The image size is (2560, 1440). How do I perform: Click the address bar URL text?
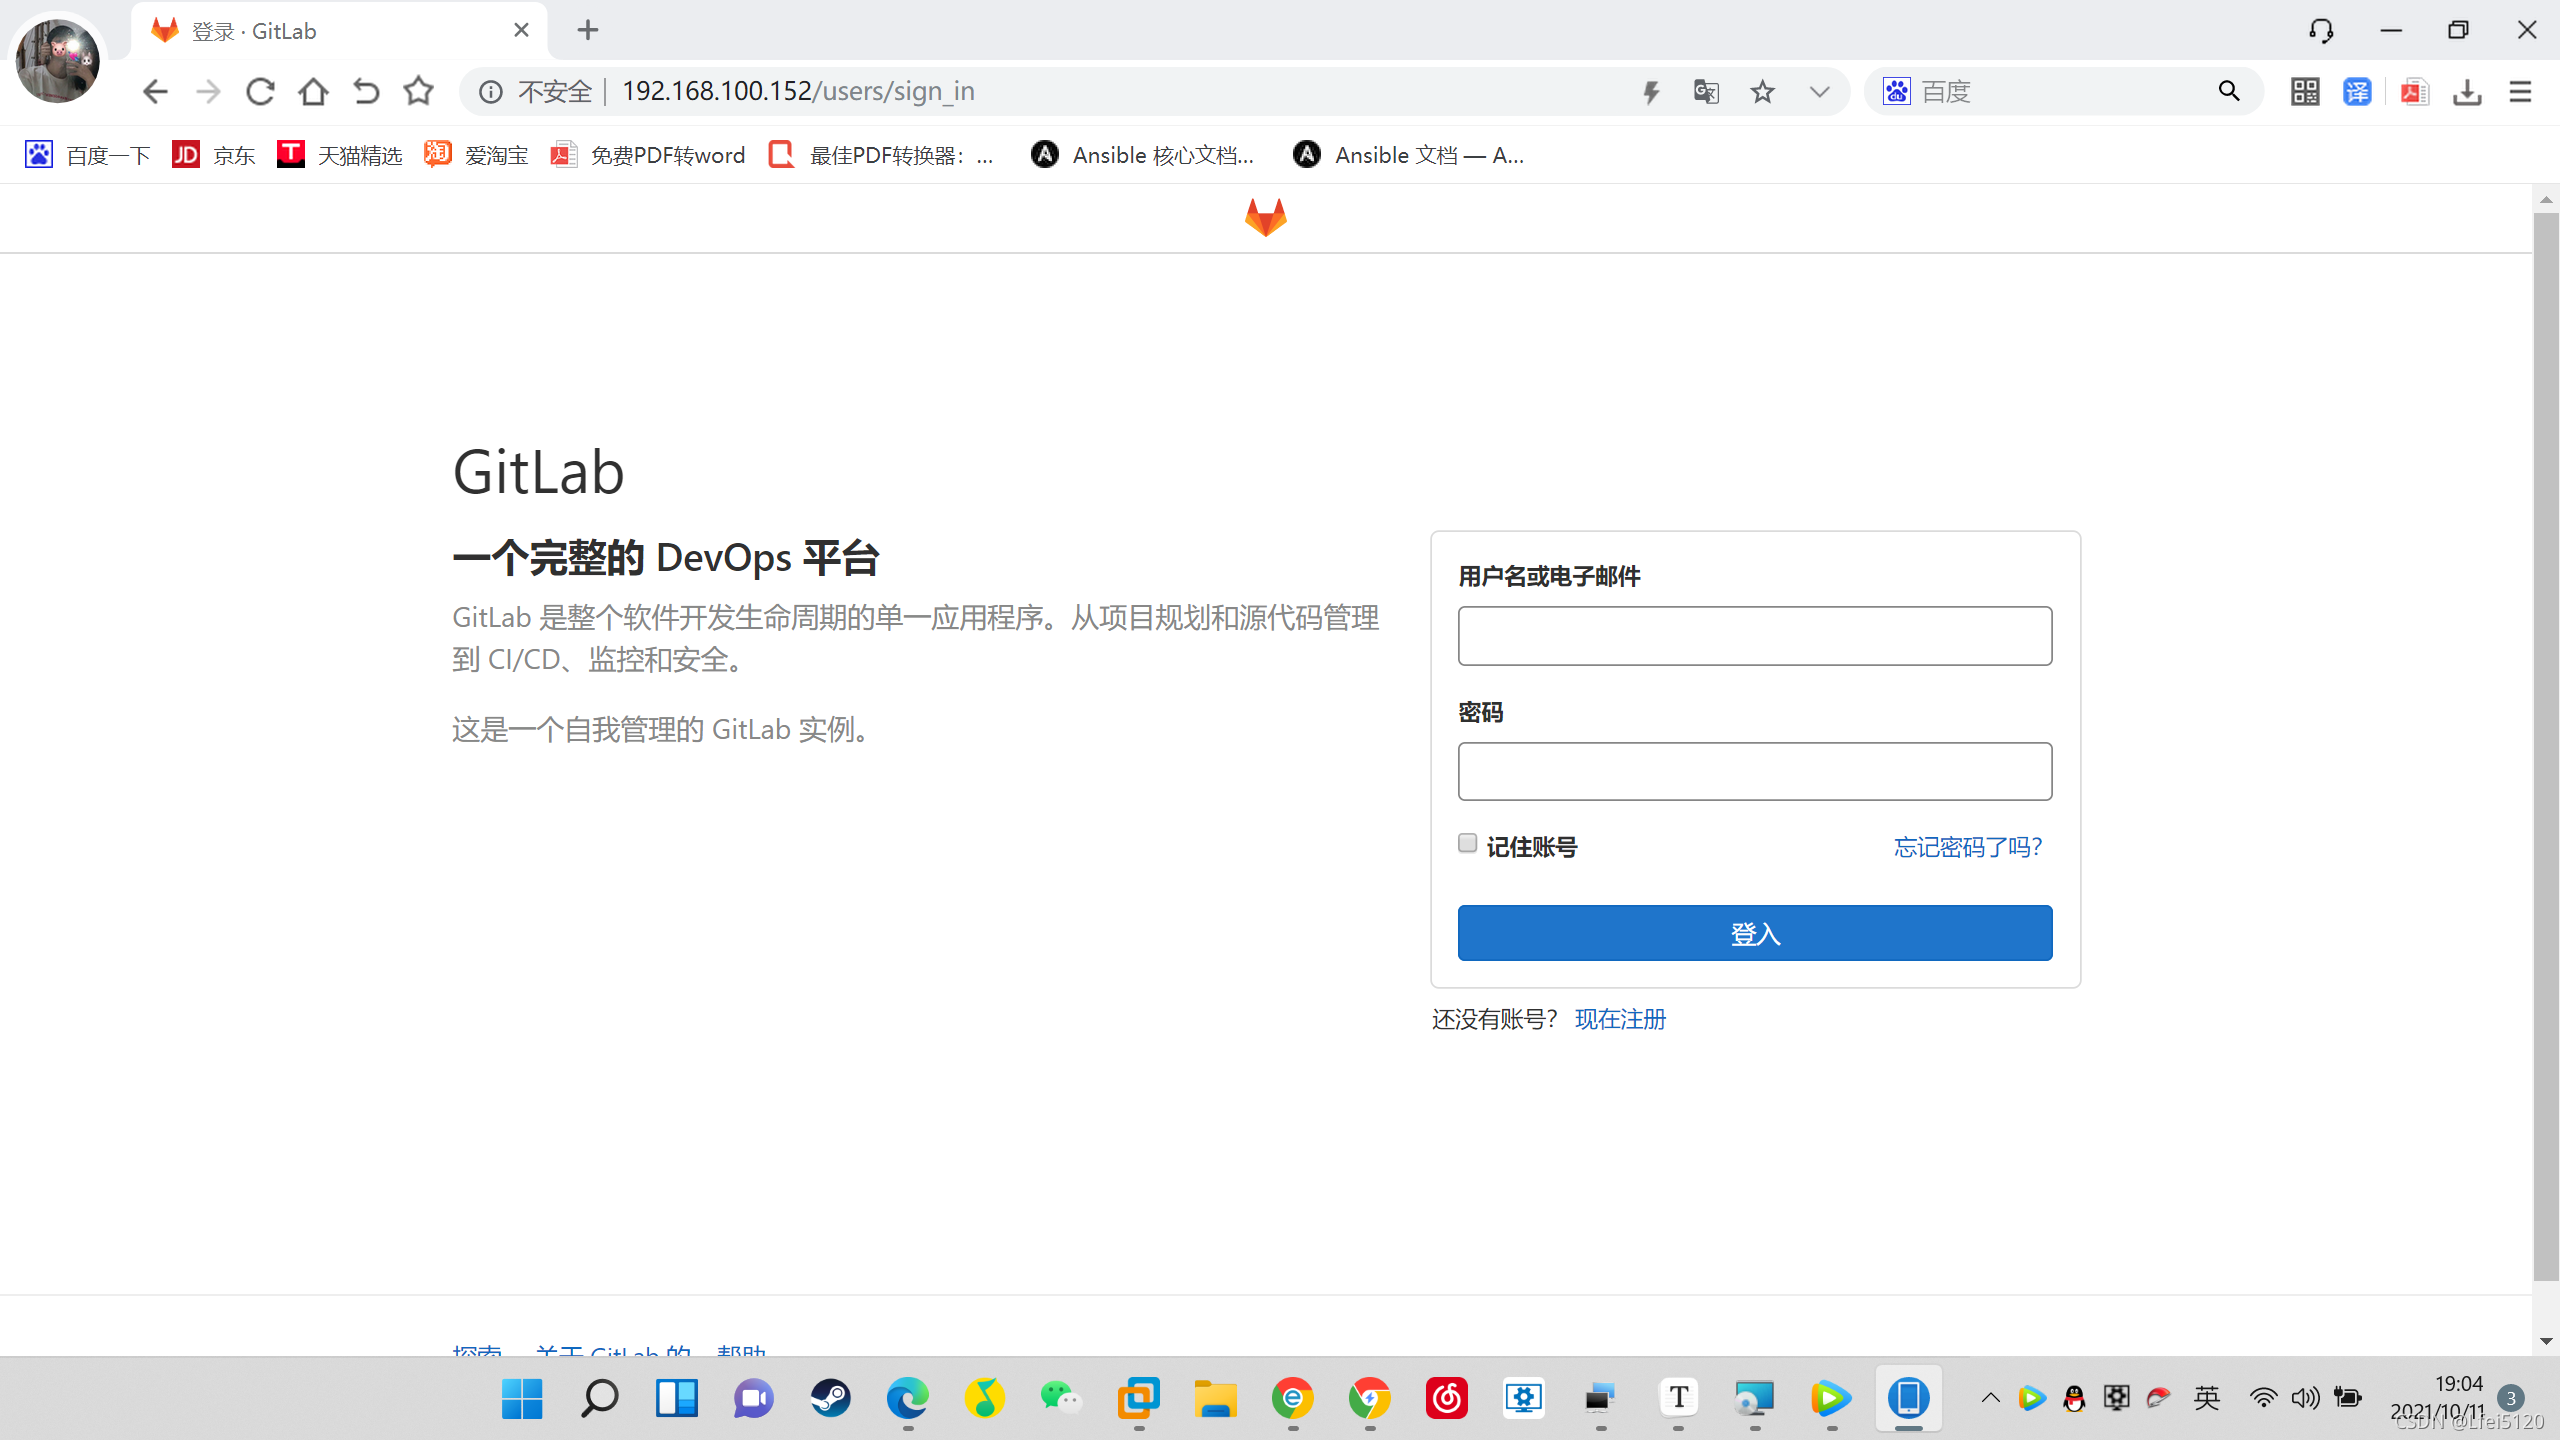(x=797, y=91)
